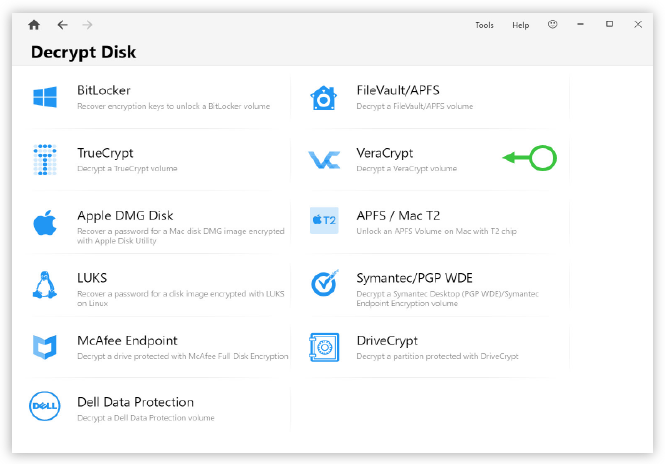
Task: Click the Dell logo icon
Action: [x=45, y=406]
